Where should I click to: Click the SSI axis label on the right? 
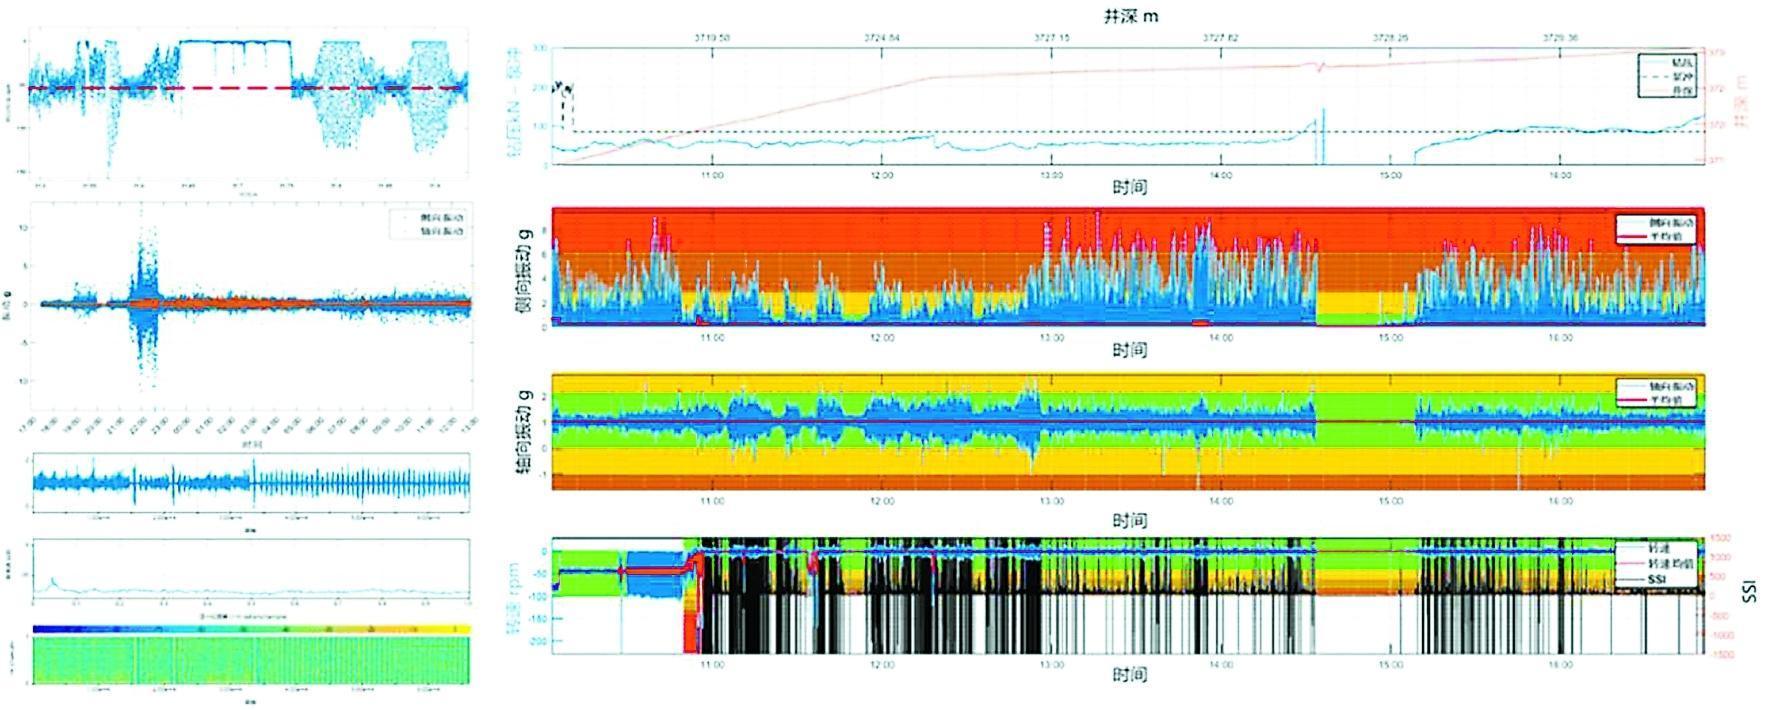pyautogui.click(x=1749, y=595)
